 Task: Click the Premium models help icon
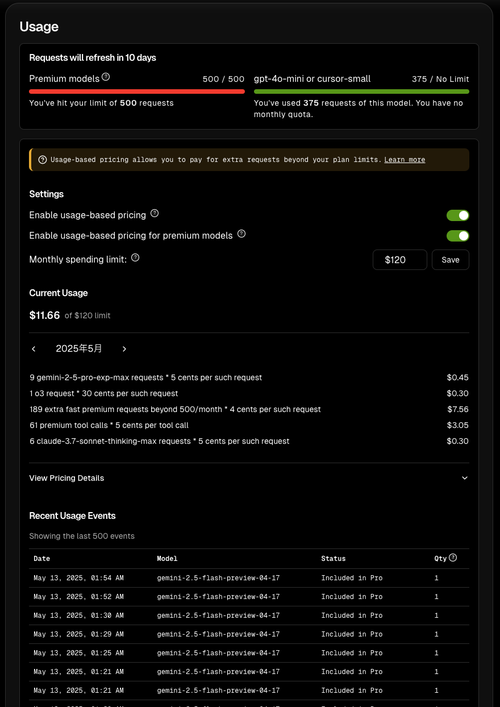click(x=106, y=77)
